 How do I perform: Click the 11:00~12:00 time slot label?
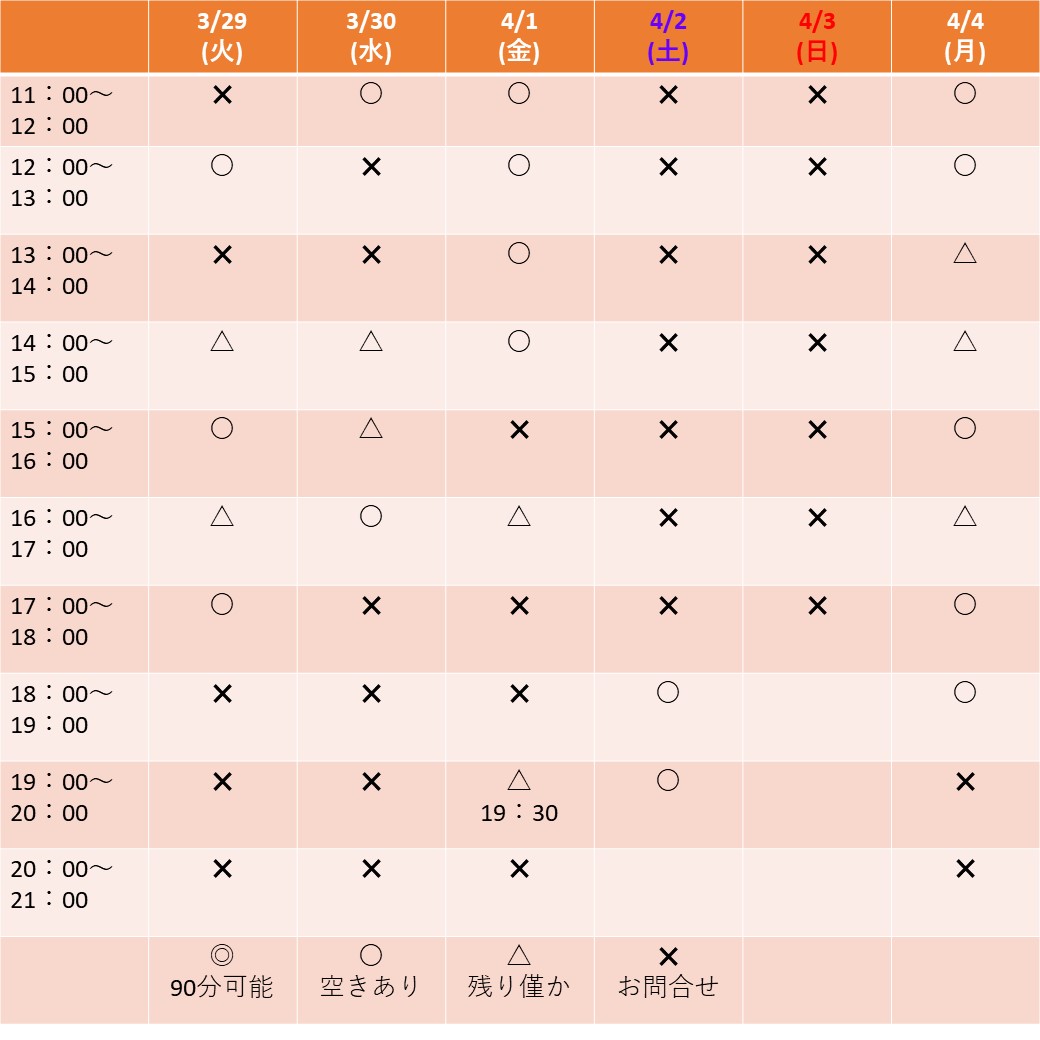[x=61, y=111]
